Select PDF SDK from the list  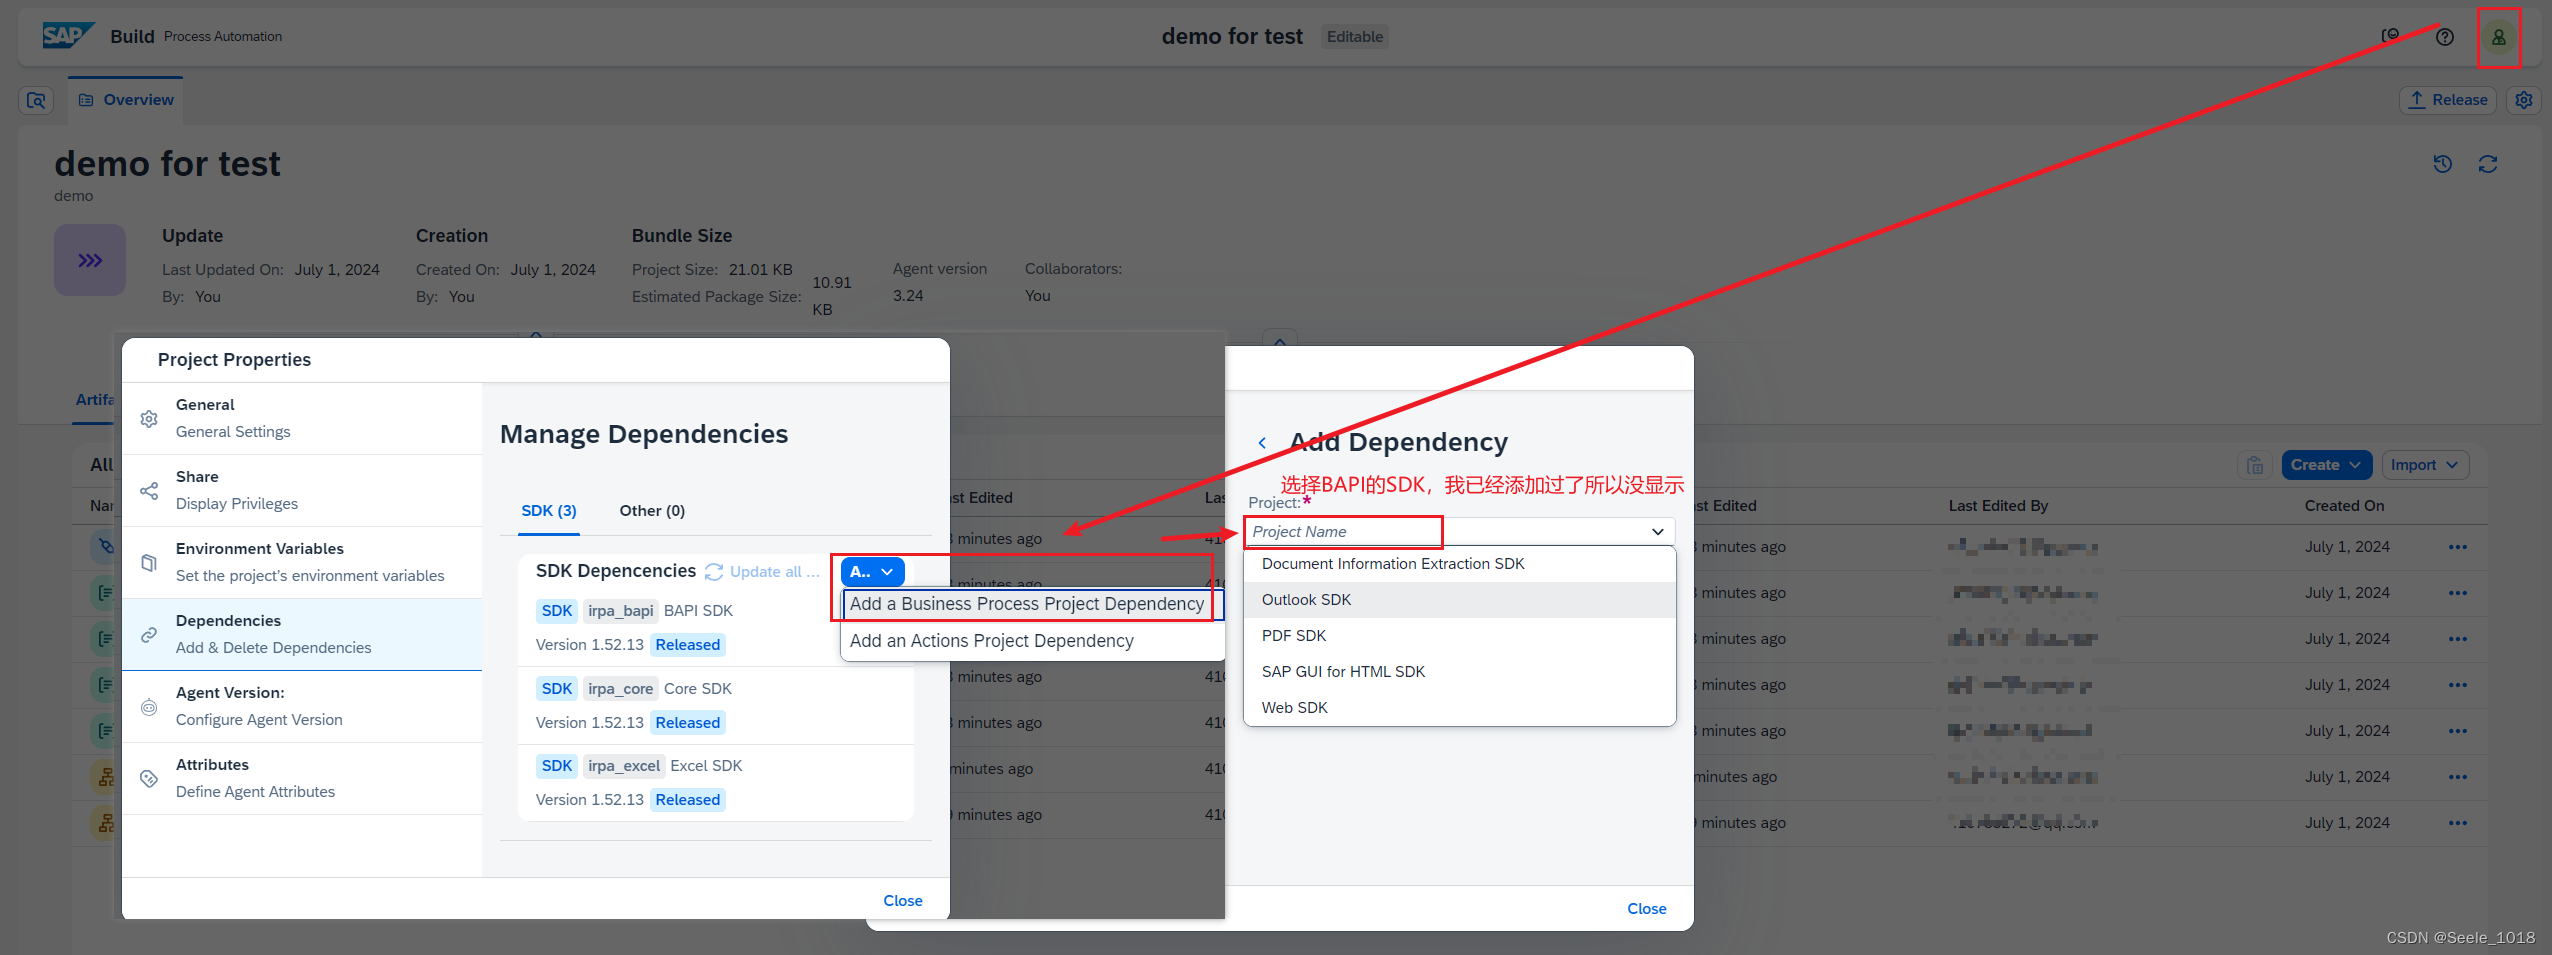(1460, 636)
